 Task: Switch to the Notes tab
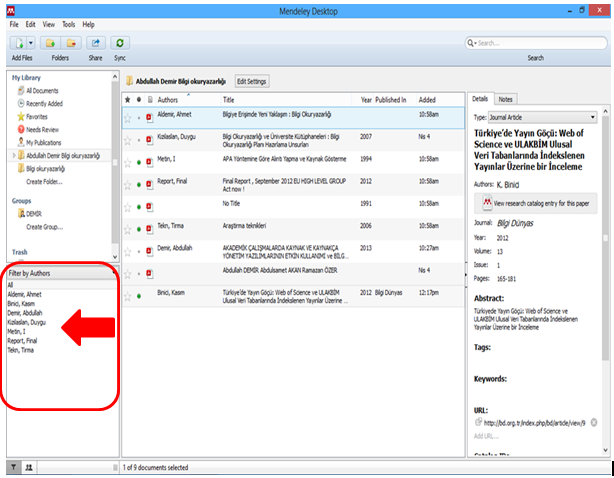click(506, 99)
